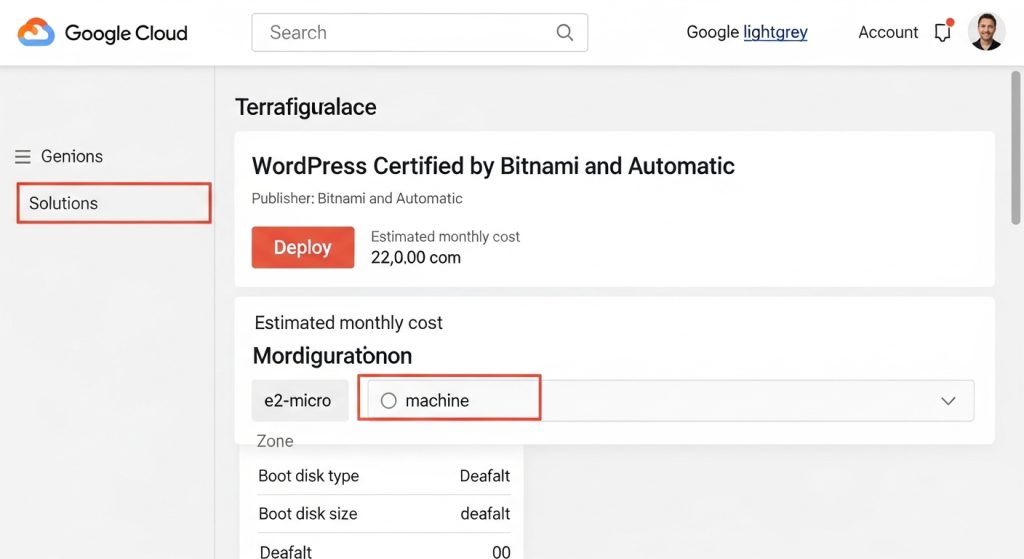Select the machine radio button
The height and width of the screenshot is (559, 1024).
[x=389, y=400]
